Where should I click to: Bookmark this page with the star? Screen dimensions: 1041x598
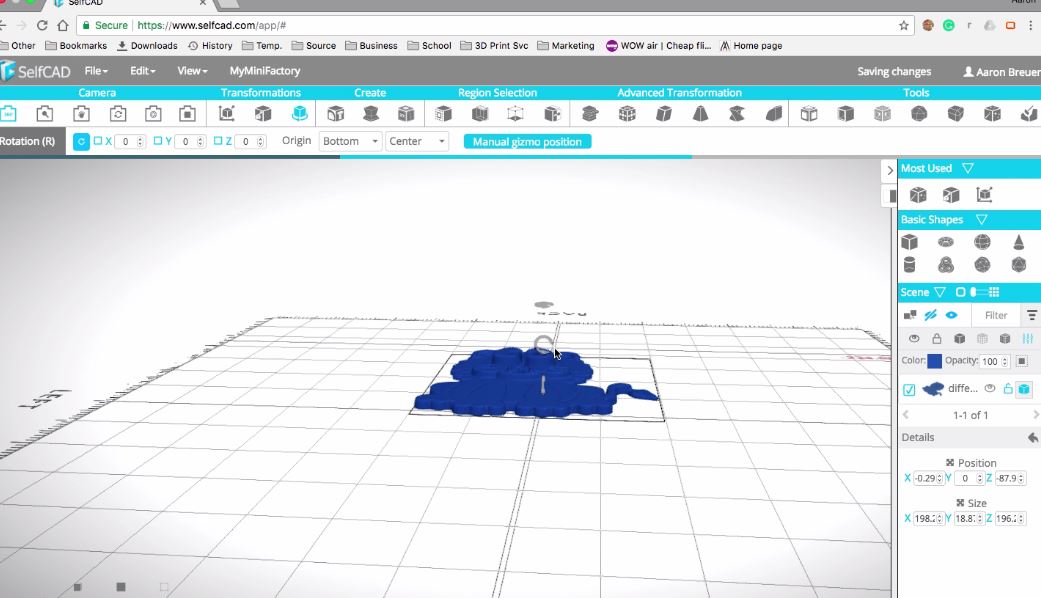904,25
